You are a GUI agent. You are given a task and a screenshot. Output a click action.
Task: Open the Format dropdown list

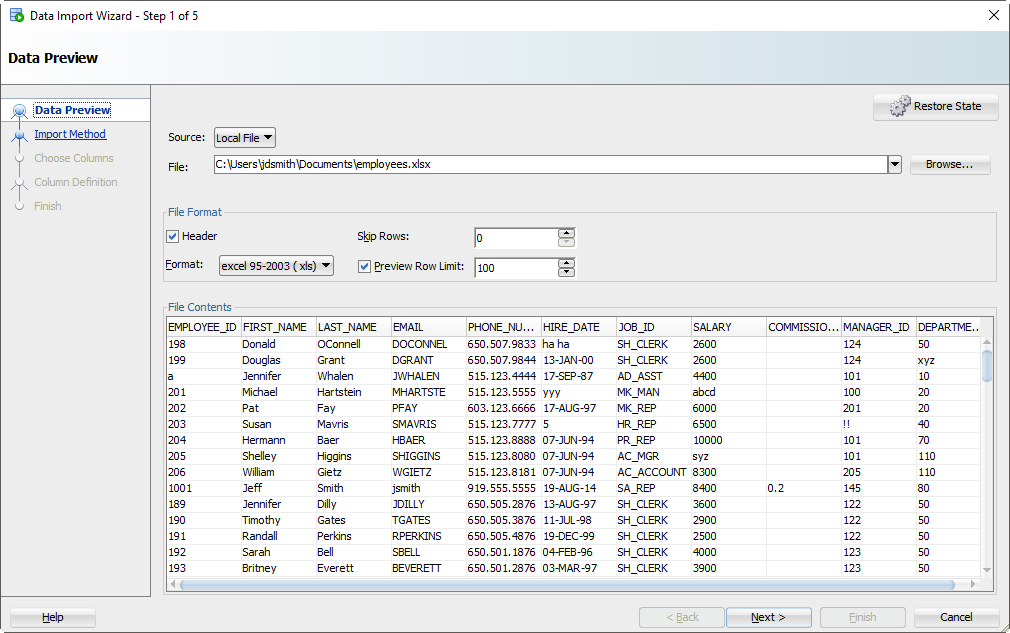276,266
